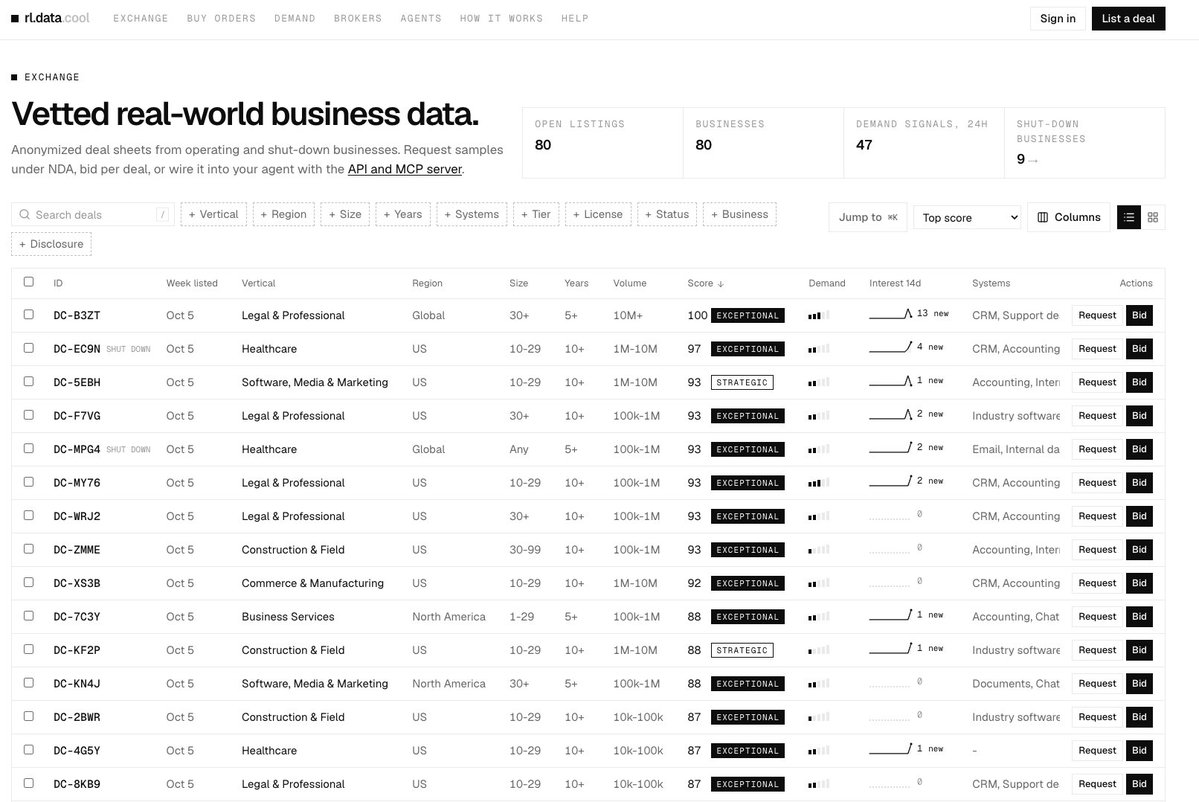Click Bid for DC-MPG4
1199x802 pixels.
coord(1139,449)
